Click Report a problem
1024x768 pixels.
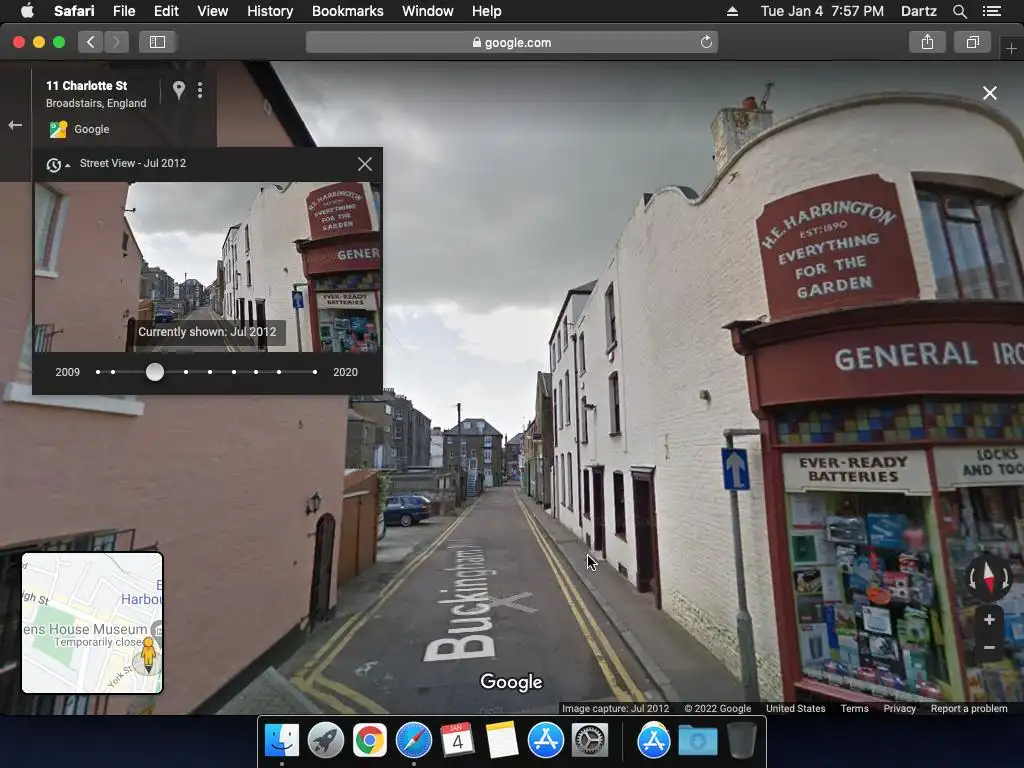pos(968,709)
